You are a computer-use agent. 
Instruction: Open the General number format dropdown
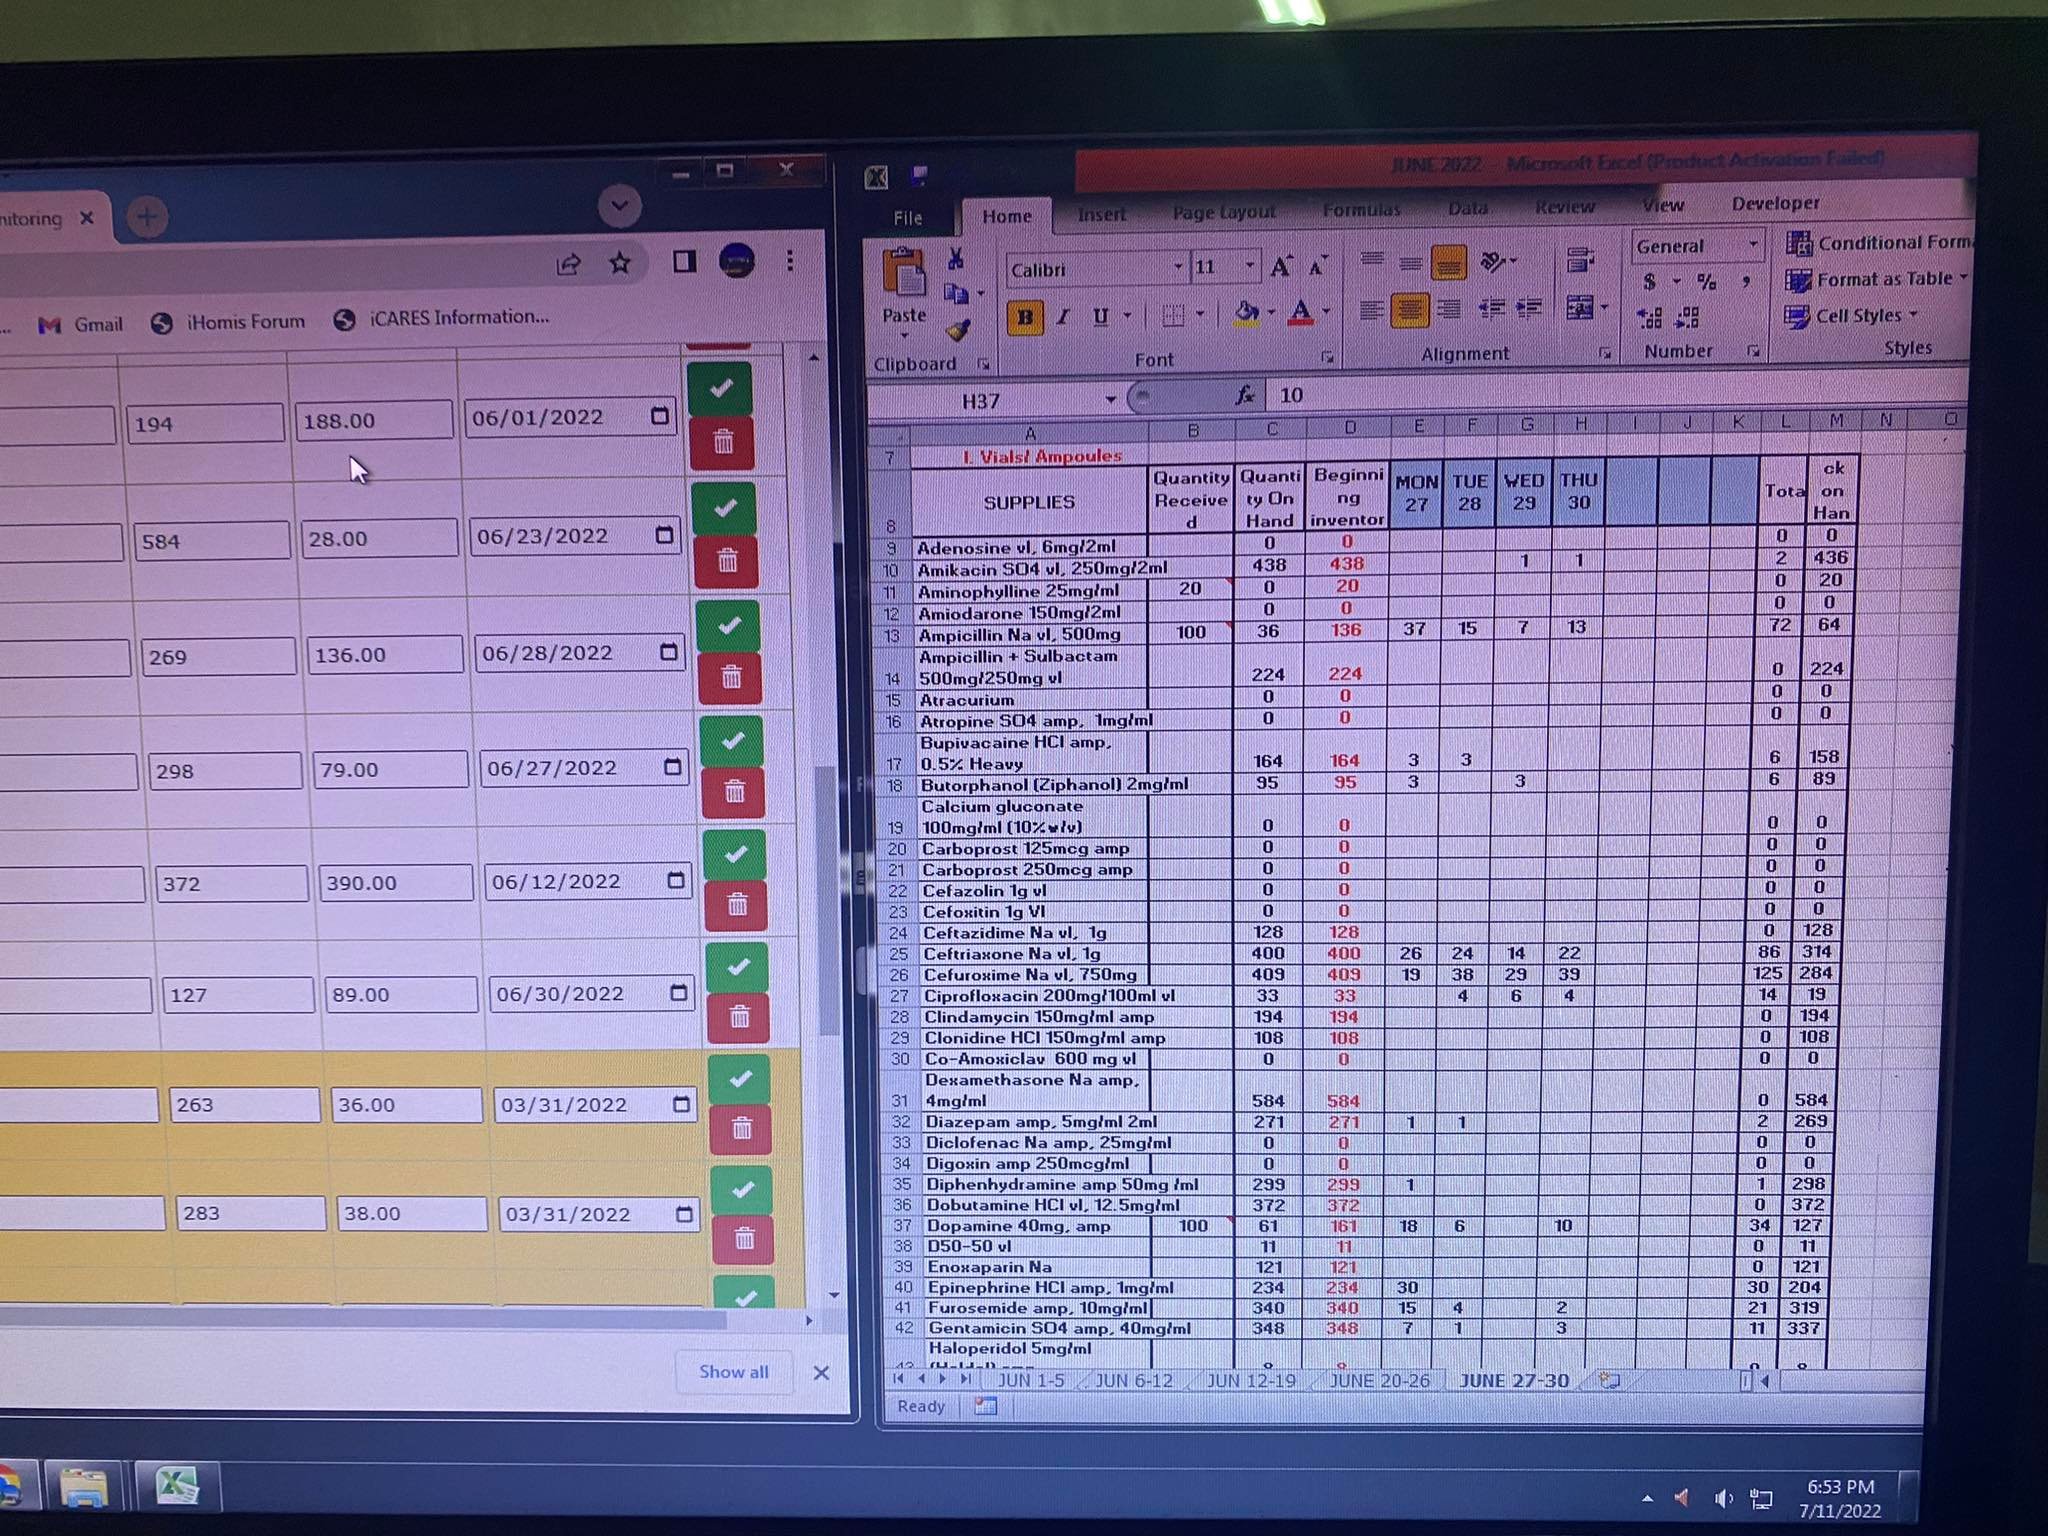[x=1752, y=245]
